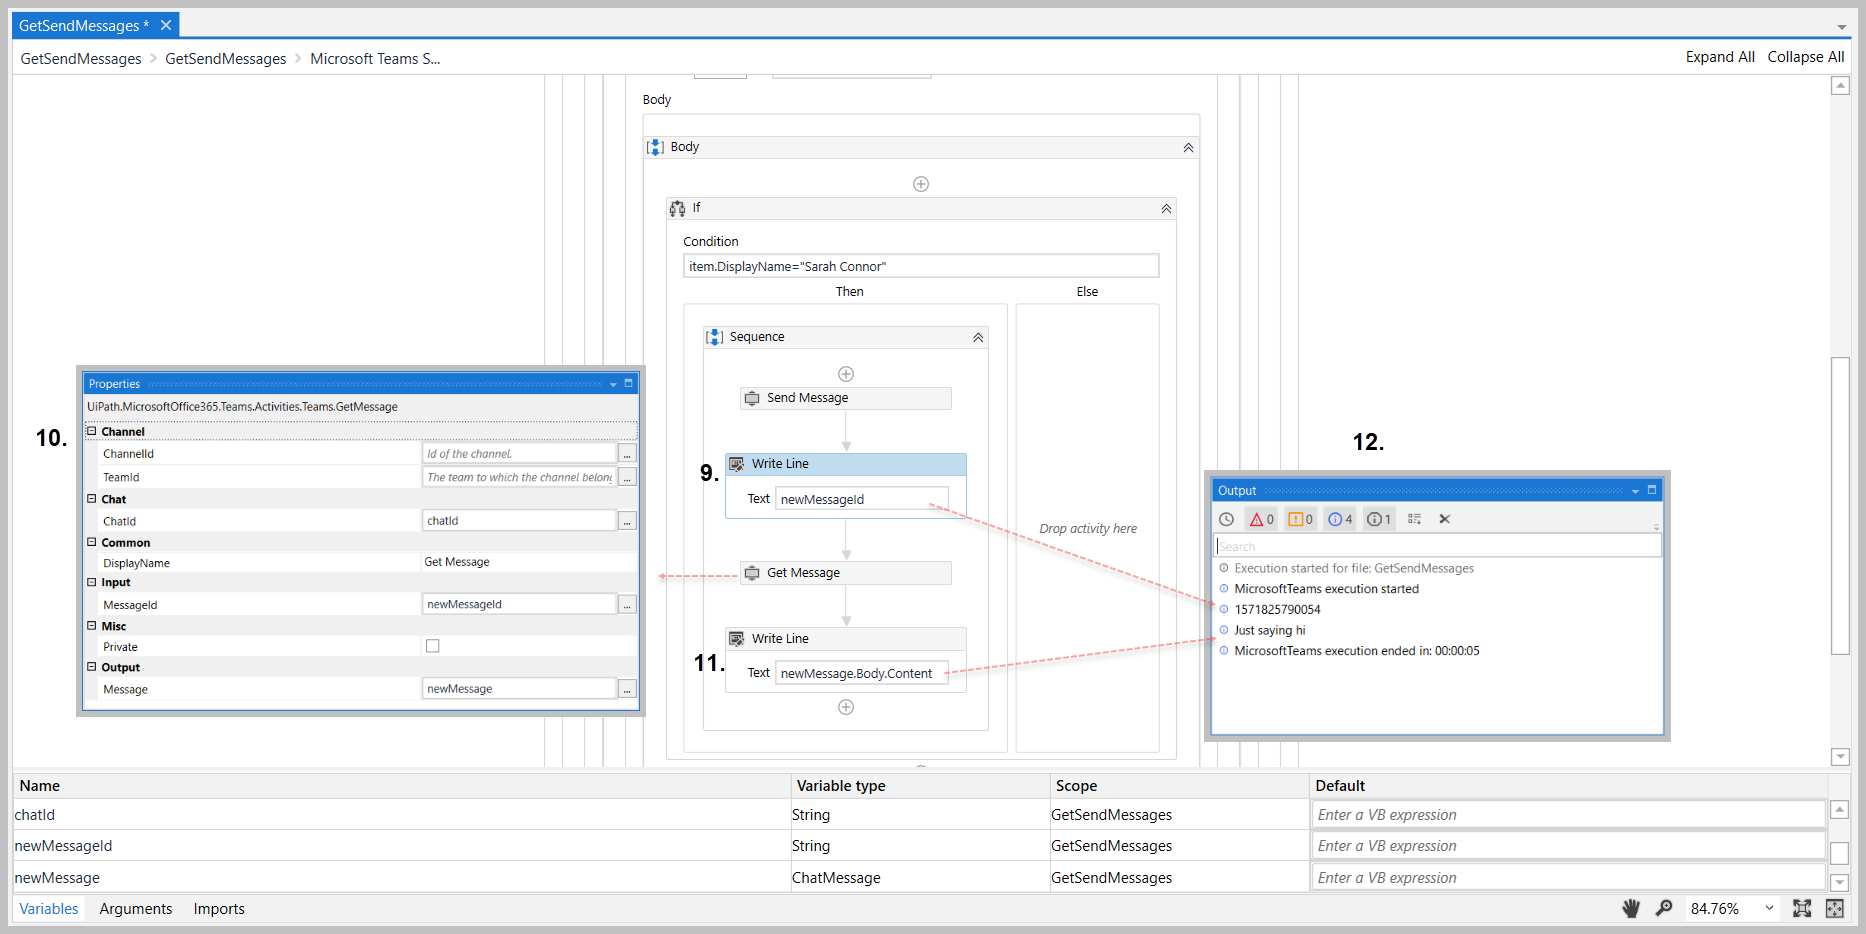Collapse the Misc category in Properties
This screenshot has width=1866, height=934.
pos(92,625)
